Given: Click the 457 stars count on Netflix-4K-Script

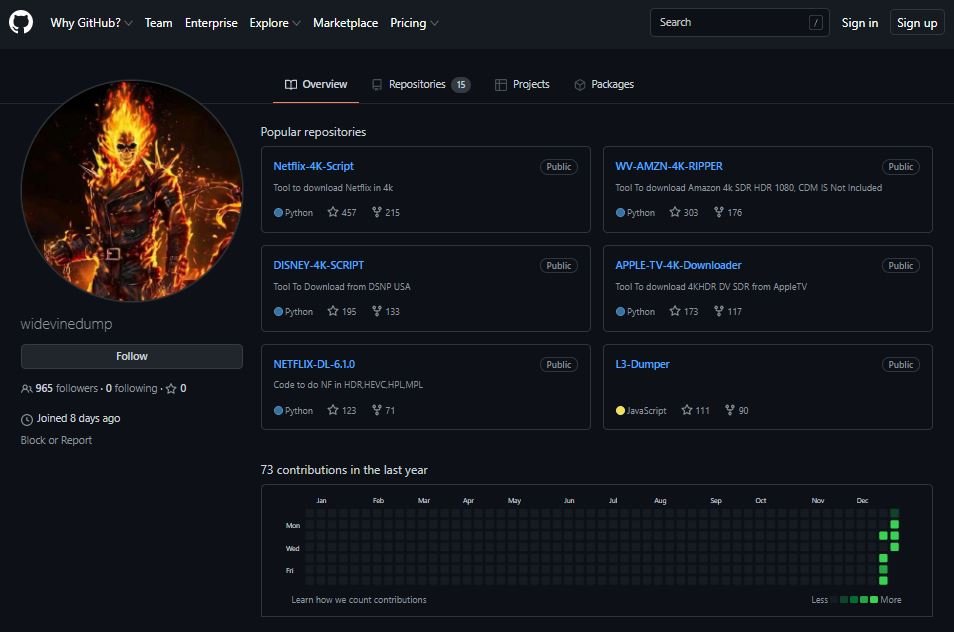Looking at the screenshot, I should (349, 213).
